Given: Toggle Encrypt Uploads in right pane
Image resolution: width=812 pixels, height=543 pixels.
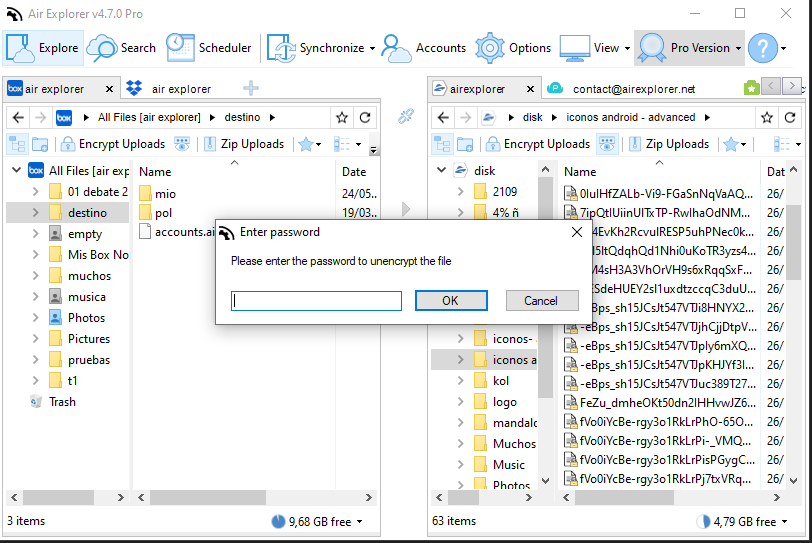Looking at the screenshot, I should (538, 144).
